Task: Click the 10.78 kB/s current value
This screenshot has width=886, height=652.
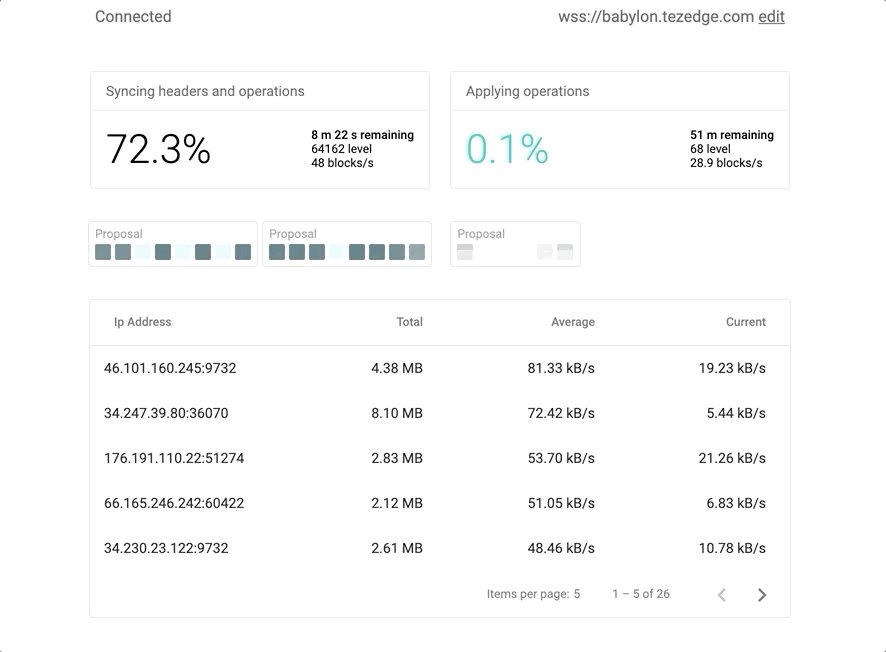Action: pos(732,548)
